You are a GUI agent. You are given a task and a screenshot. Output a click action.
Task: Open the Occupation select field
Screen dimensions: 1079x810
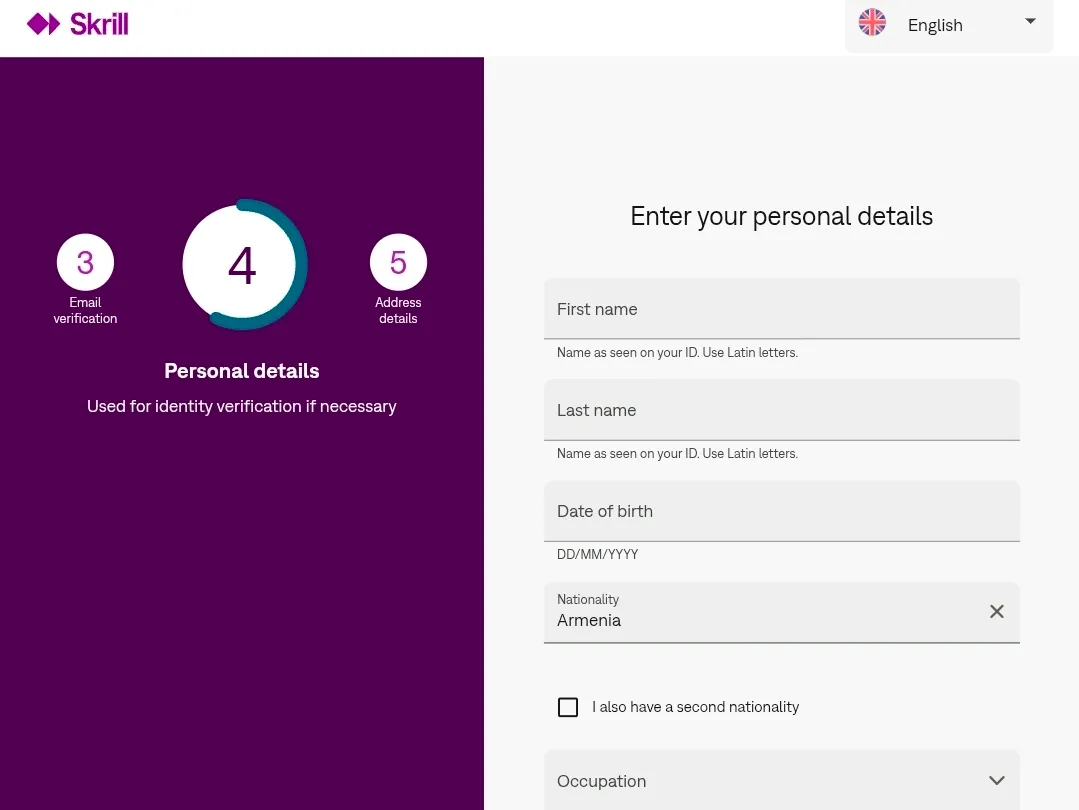[782, 780]
